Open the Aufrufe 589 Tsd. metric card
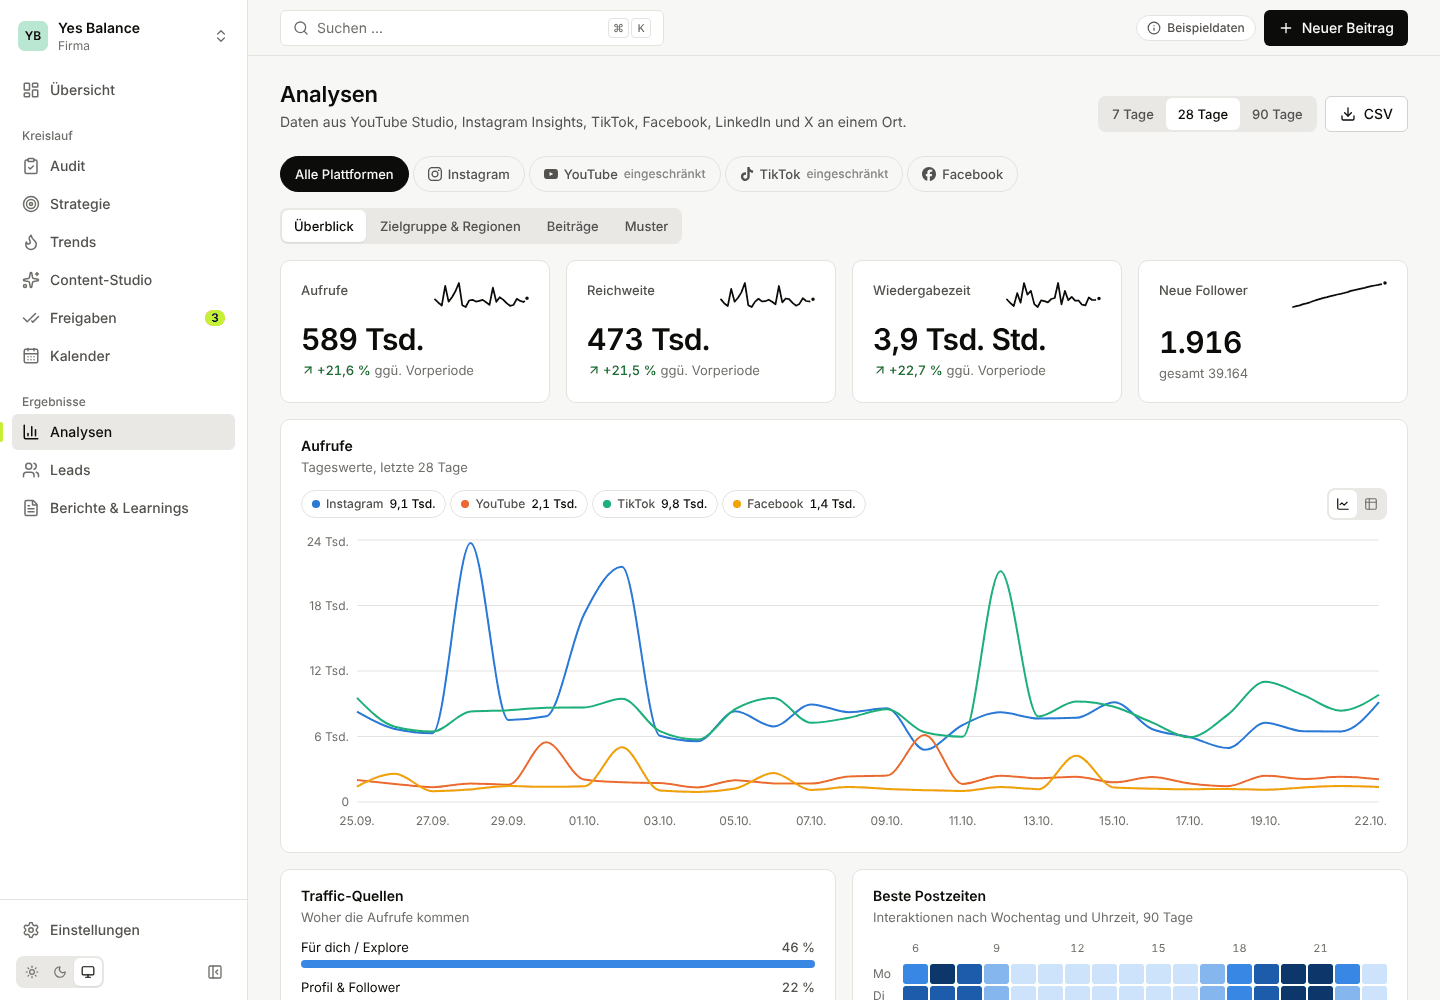 (415, 332)
